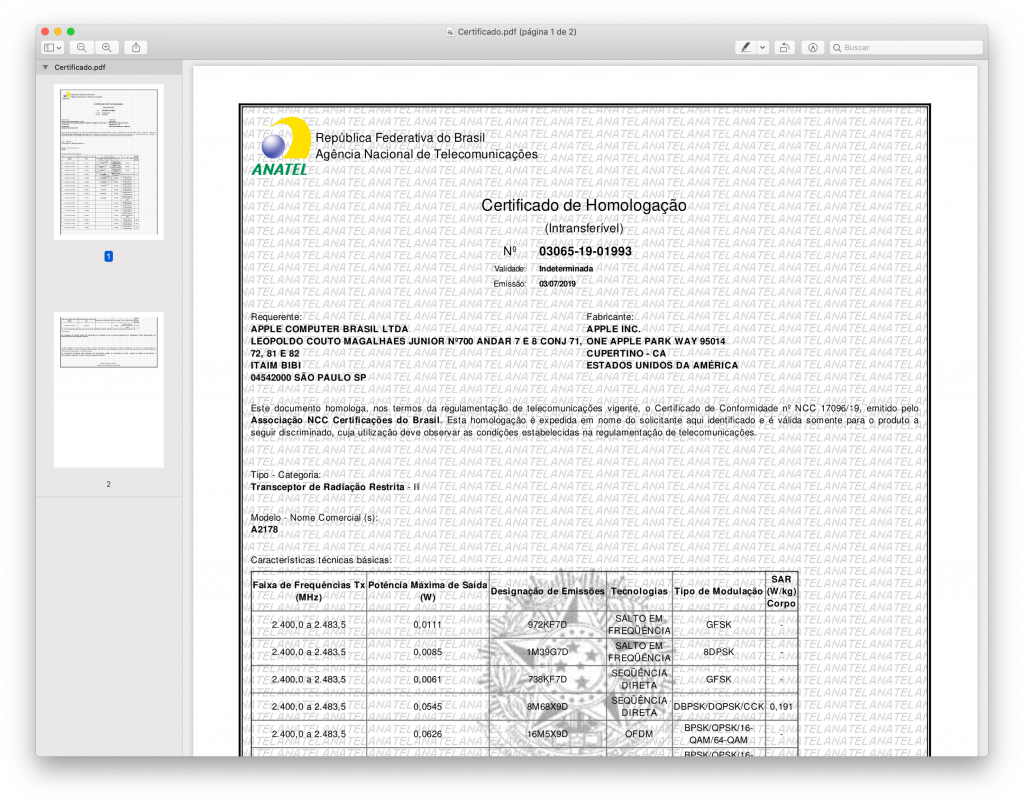Click the power value 0,0626
Viewport: 1024px width, 804px height.
click(x=428, y=735)
